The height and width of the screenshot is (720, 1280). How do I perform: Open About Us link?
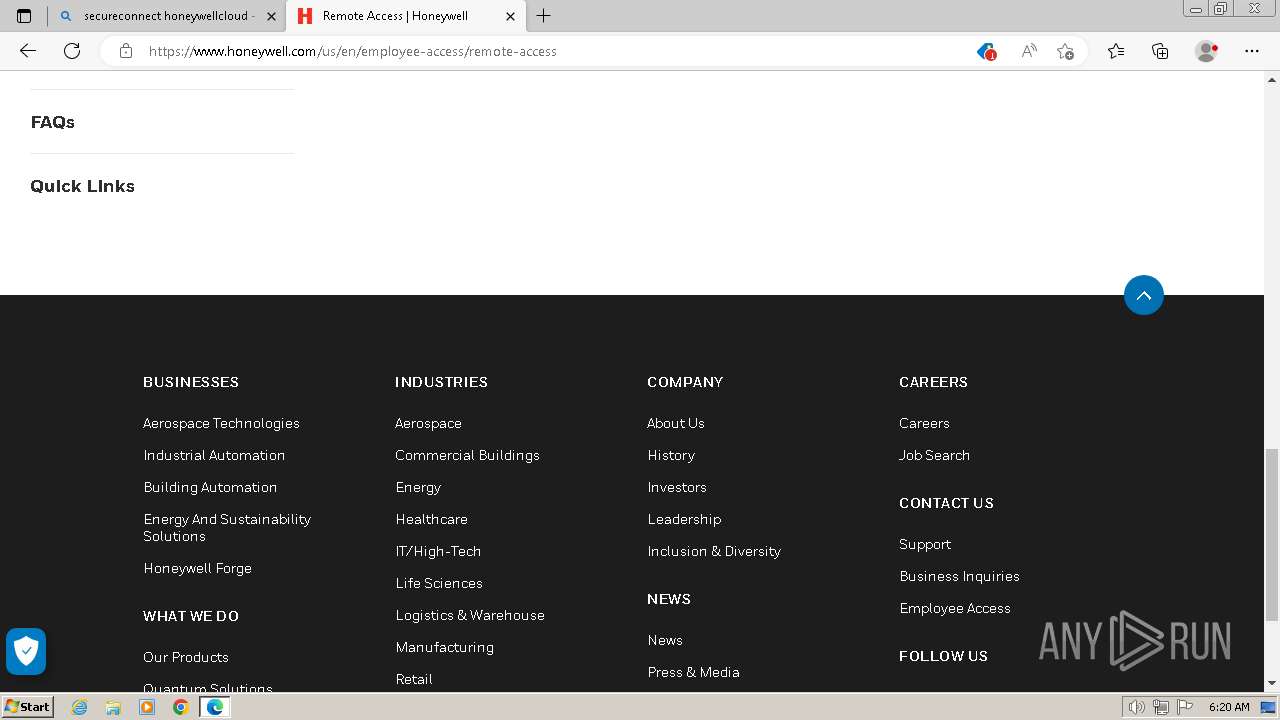(676, 423)
